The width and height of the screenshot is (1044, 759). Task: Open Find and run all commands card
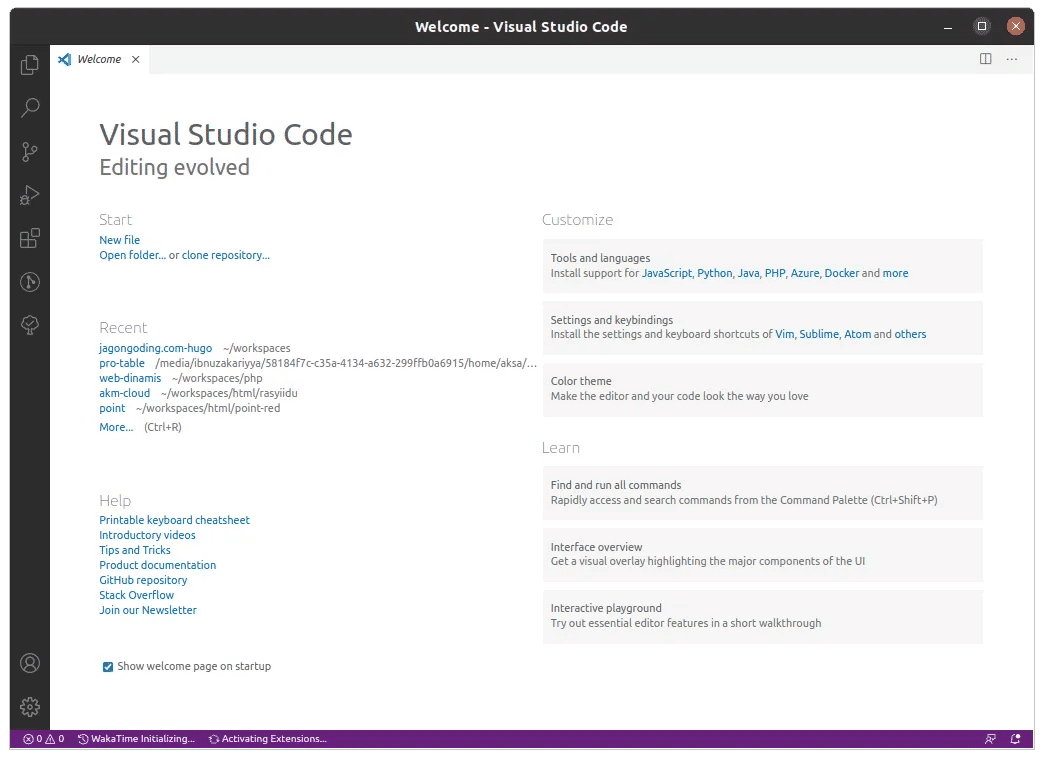[x=762, y=493]
